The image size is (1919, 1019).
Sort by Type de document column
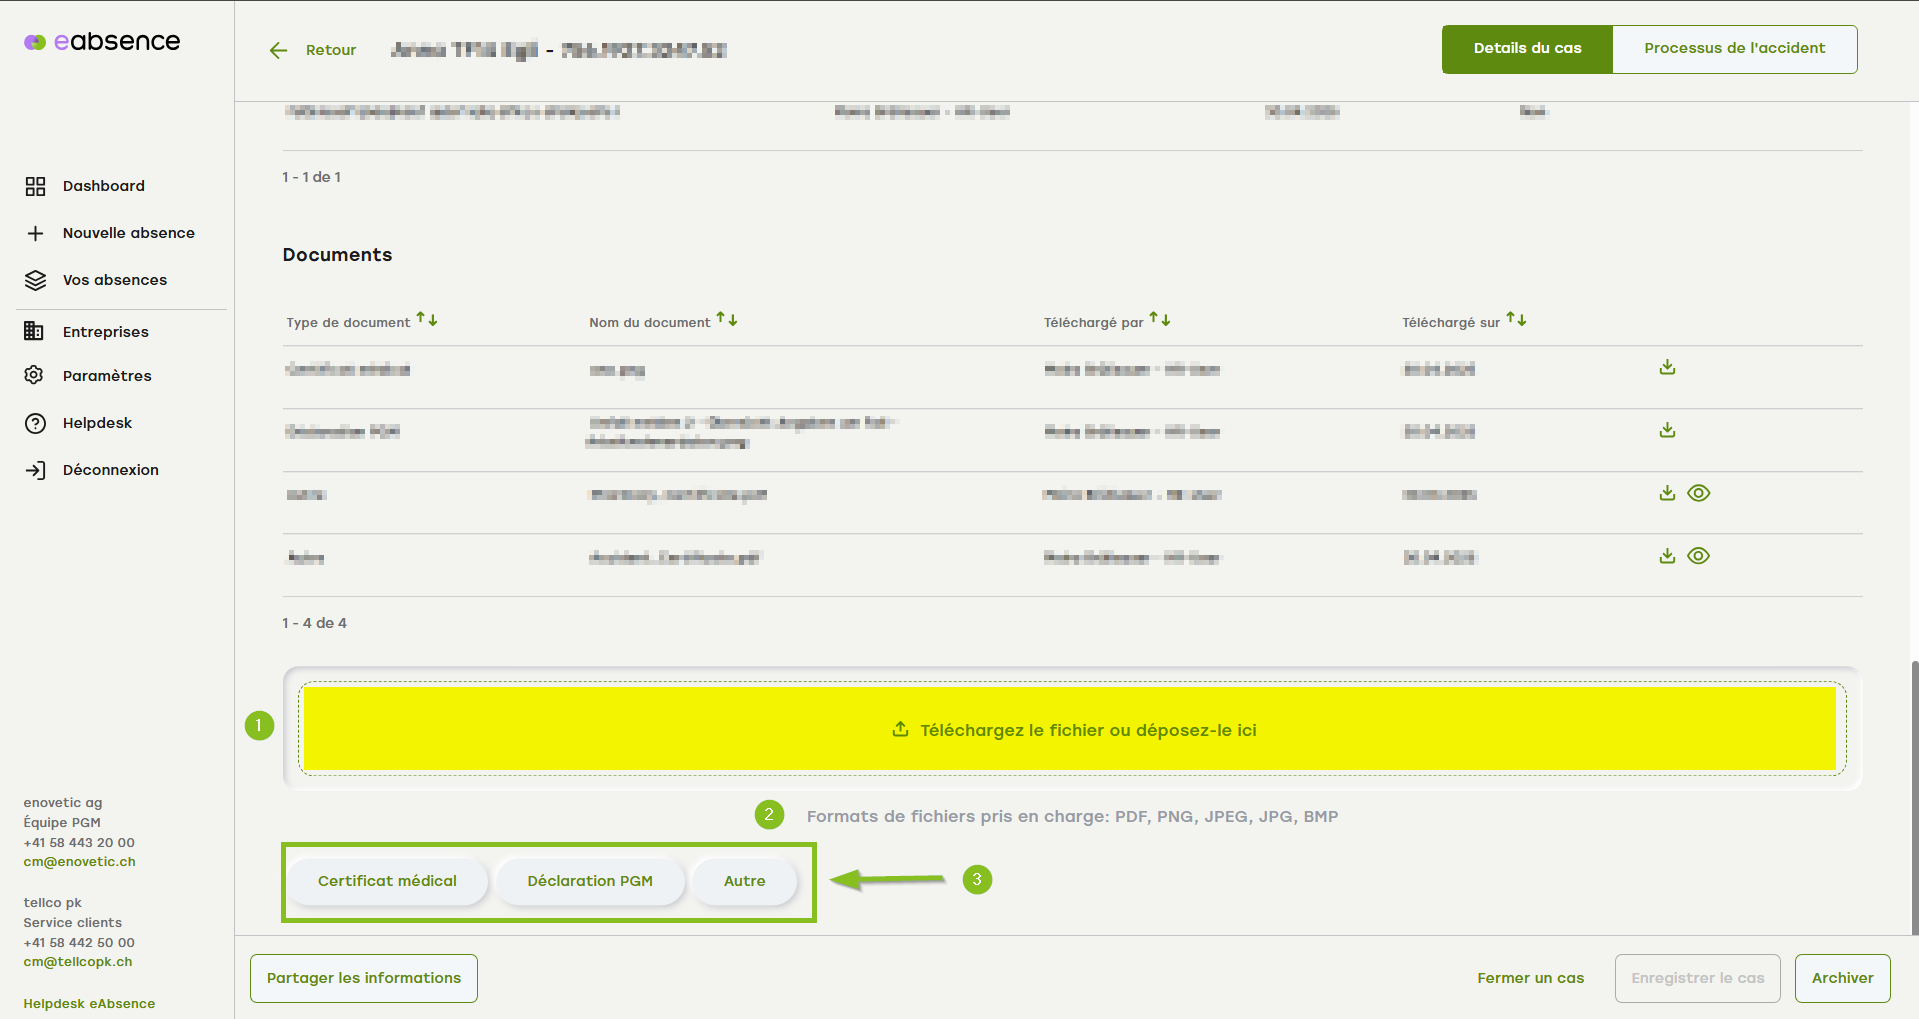coord(427,320)
